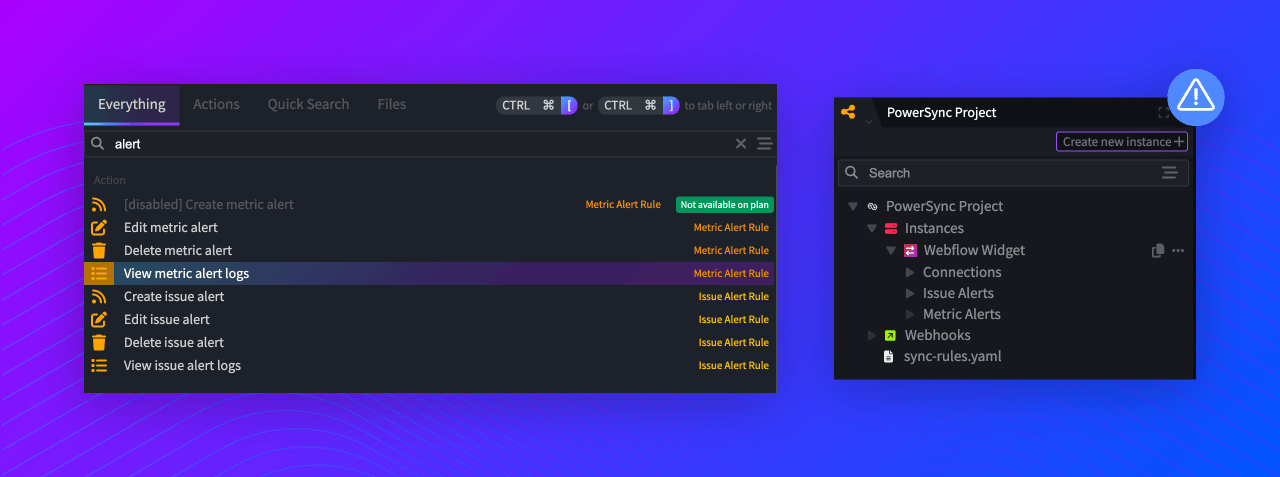Image resolution: width=1280 pixels, height=477 pixels.
Task: Click the CTRL ⌘ [ tab-left shortcut badge
Action: [537, 105]
